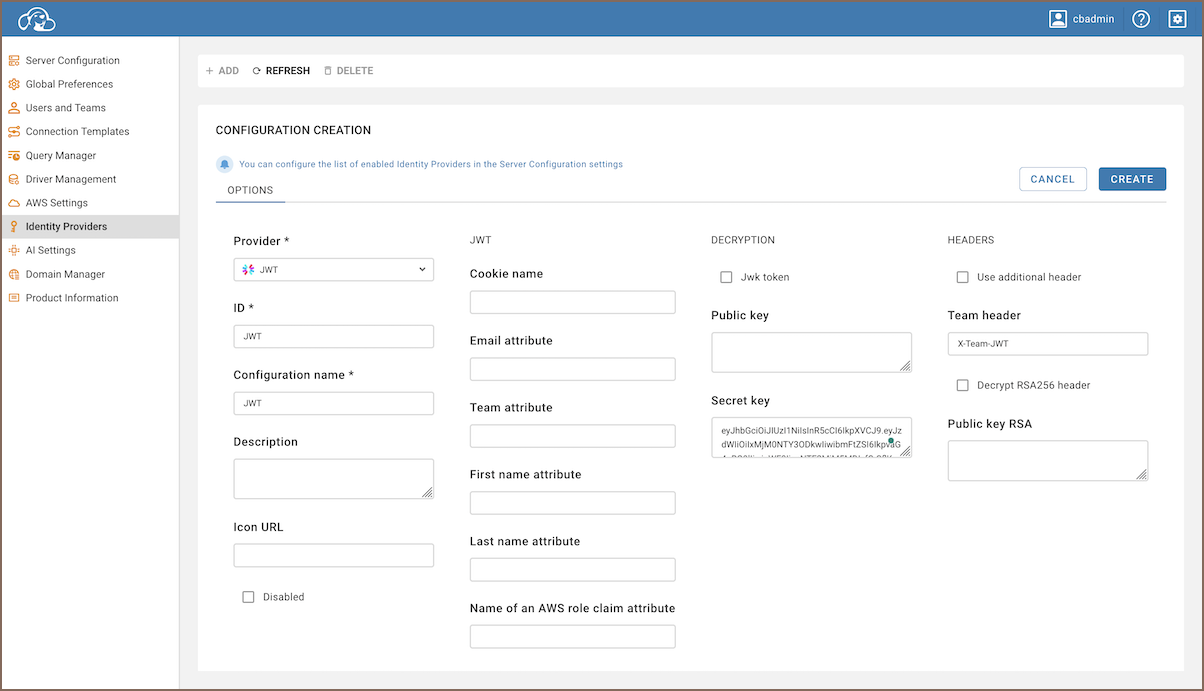The width and height of the screenshot is (1204, 691).
Task: Select the OPTIONS tab
Action: 250,190
